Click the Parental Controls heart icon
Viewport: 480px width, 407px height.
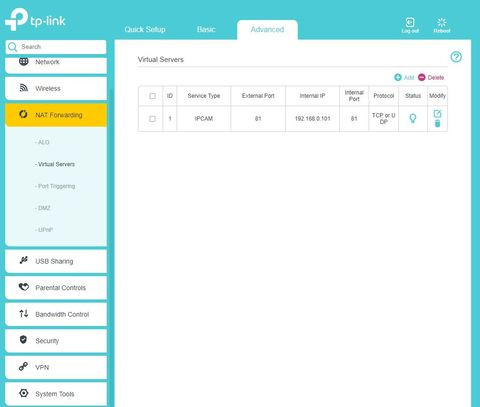pos(24,287)
